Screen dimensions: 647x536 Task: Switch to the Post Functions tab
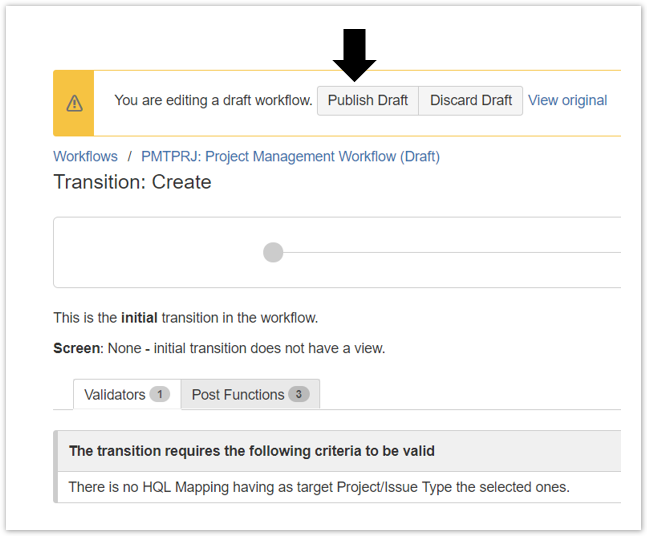point(238,394)
